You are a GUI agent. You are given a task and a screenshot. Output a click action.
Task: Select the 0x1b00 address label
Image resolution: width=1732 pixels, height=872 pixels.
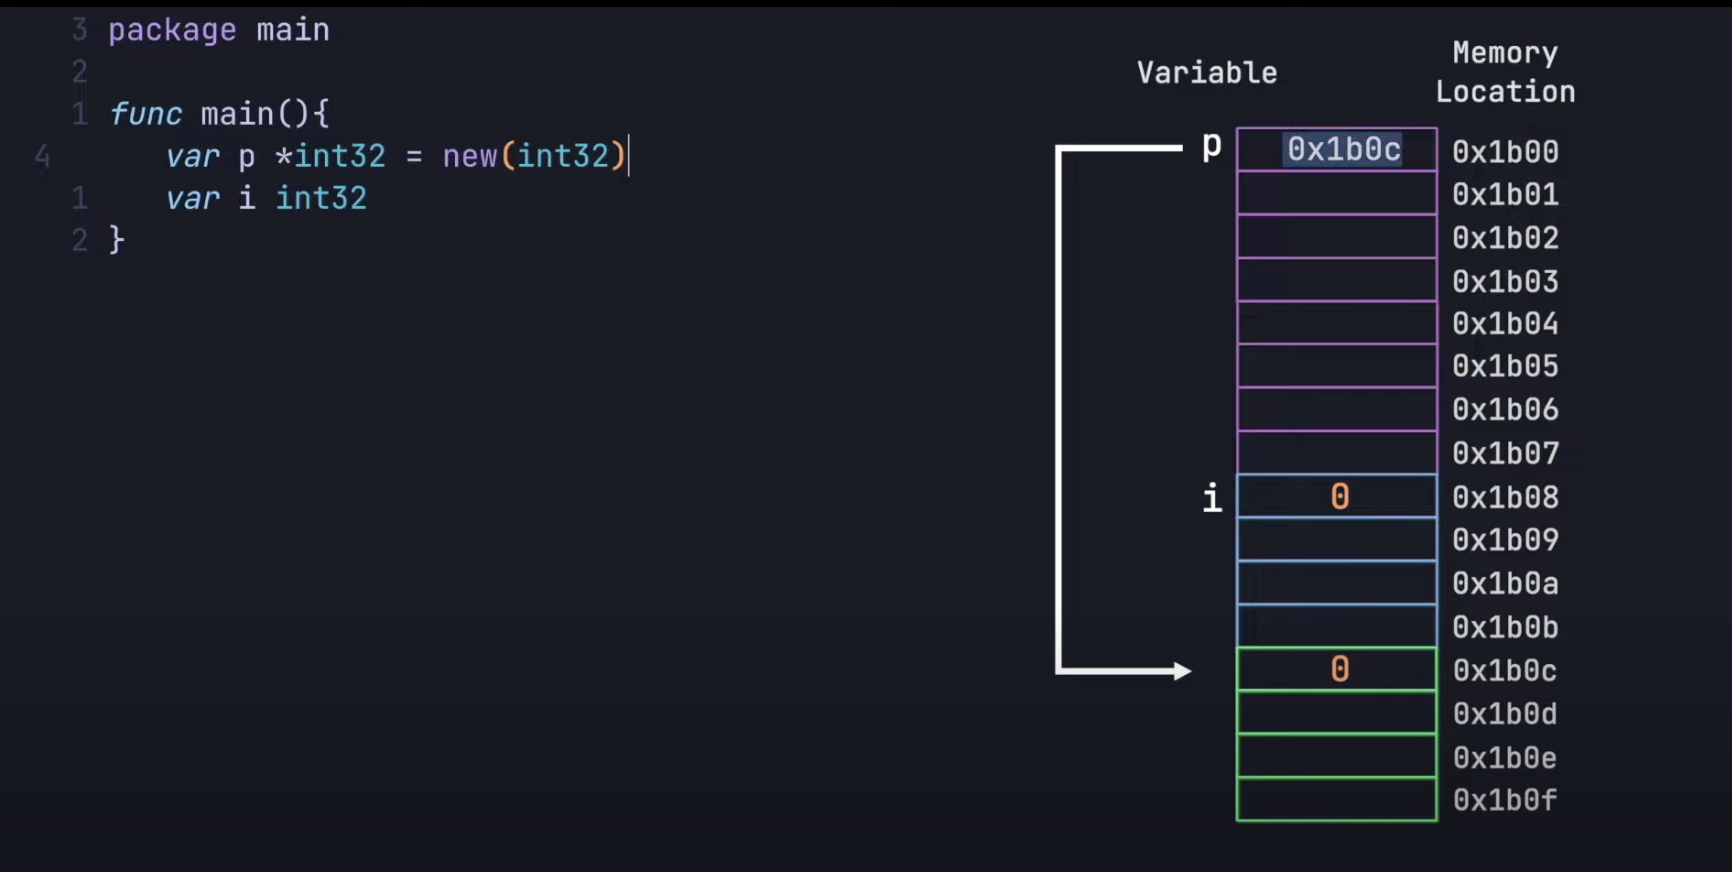pos(1505,152)
